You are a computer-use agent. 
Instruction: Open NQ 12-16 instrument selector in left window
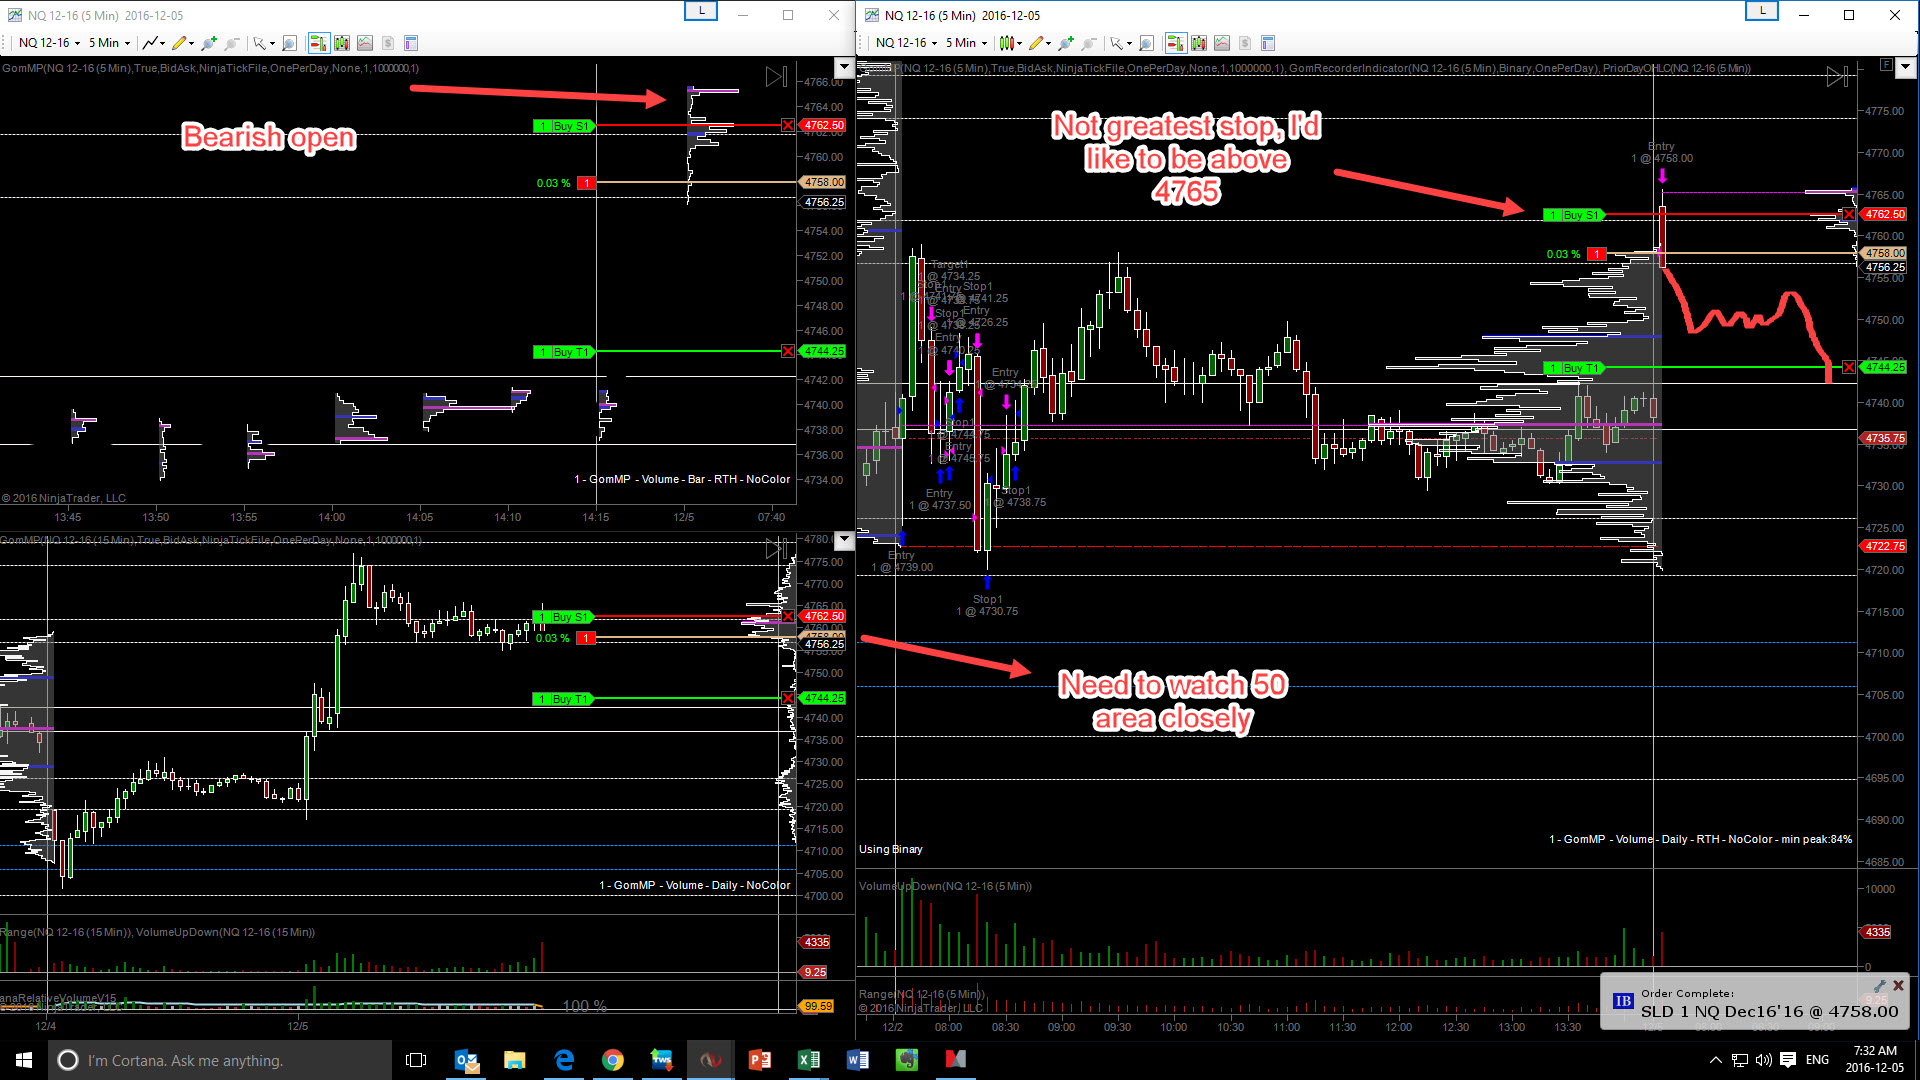(49, 43)
